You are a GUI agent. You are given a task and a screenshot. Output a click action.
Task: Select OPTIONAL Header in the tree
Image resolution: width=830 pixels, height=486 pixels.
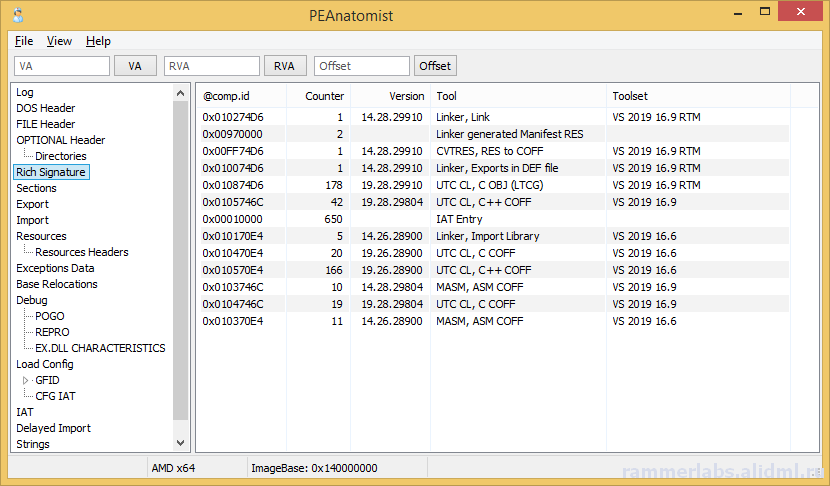click(x=60, y=140)
